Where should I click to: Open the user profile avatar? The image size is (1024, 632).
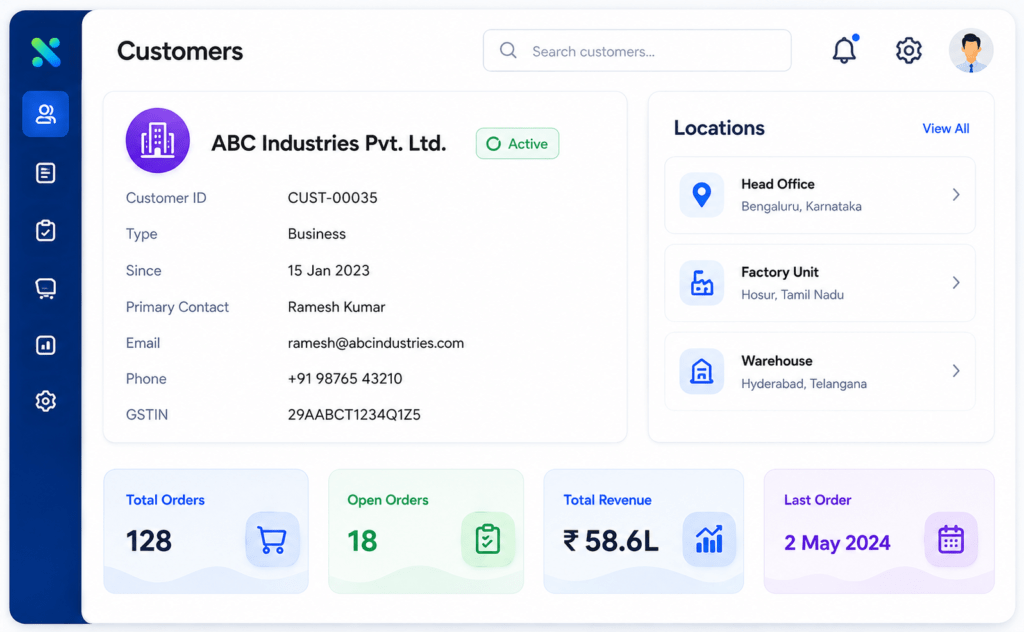click(x=971, y=50)
